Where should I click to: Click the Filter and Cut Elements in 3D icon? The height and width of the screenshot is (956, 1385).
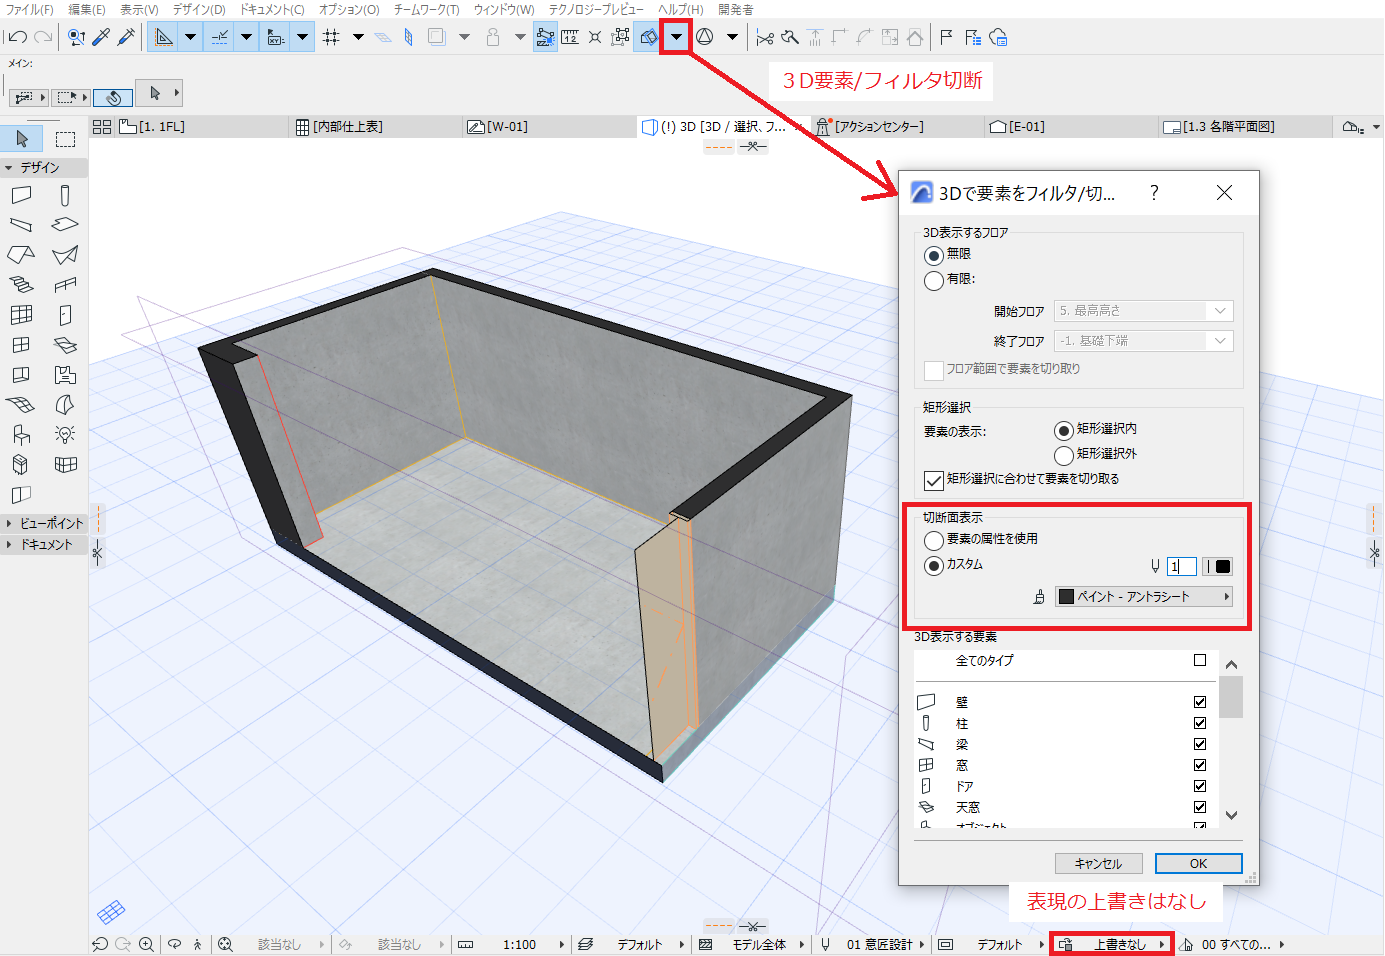pos(648,37)
